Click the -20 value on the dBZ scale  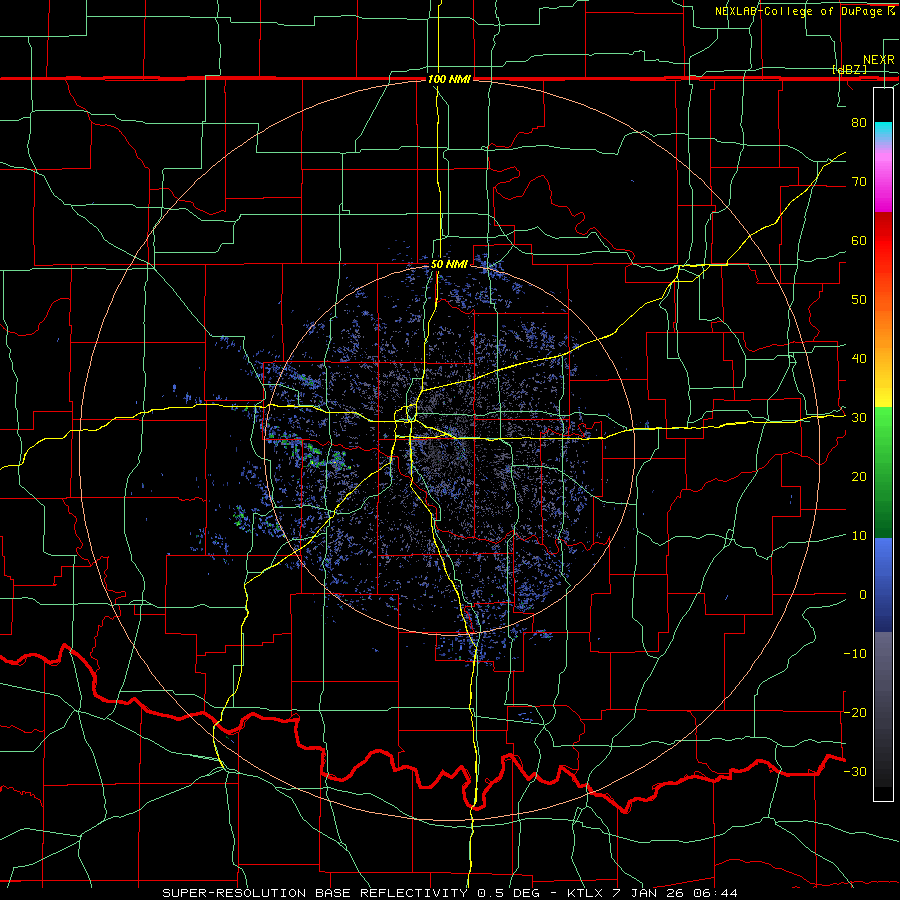855,713
